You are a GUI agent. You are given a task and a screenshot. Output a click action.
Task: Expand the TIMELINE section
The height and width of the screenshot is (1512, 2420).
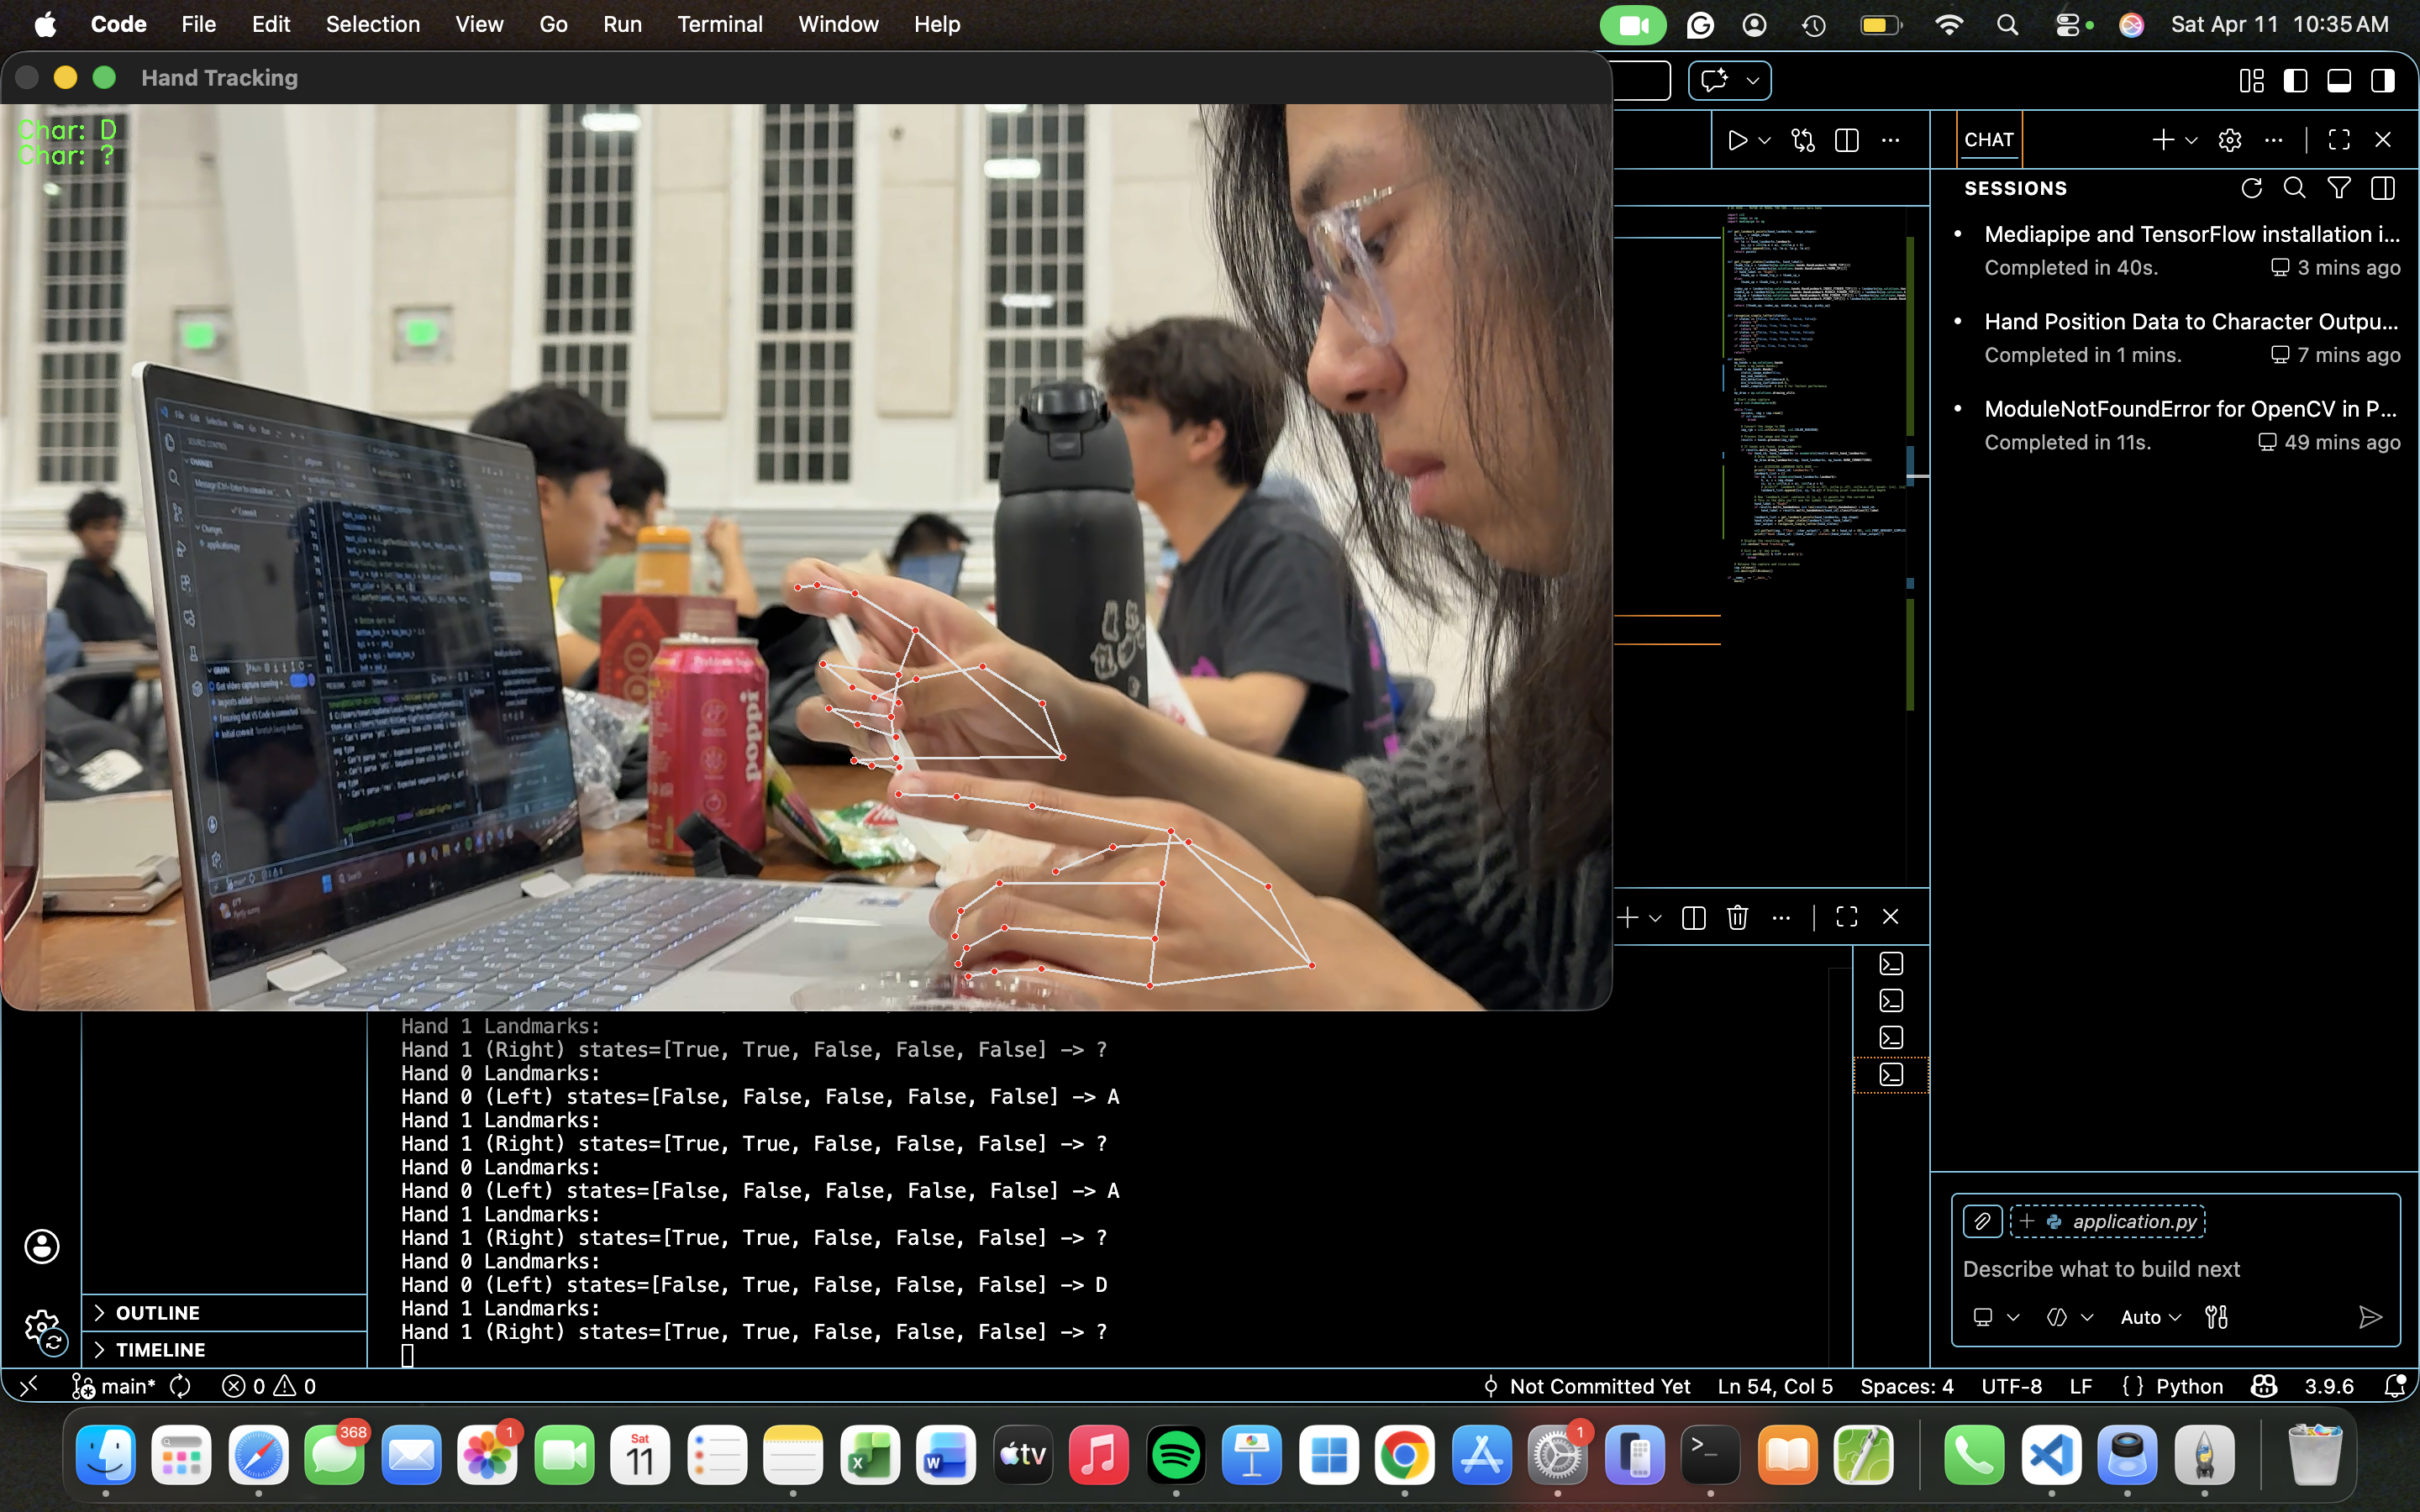[160, 1349]
